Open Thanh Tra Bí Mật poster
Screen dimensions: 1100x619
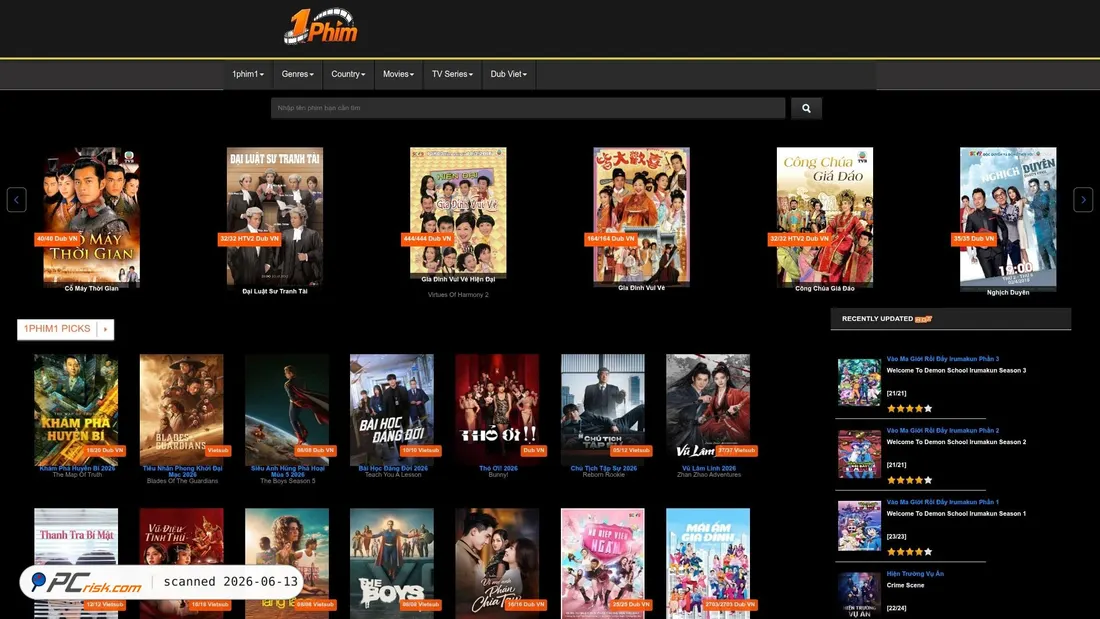pyautogui.click(x=76, y=563)
